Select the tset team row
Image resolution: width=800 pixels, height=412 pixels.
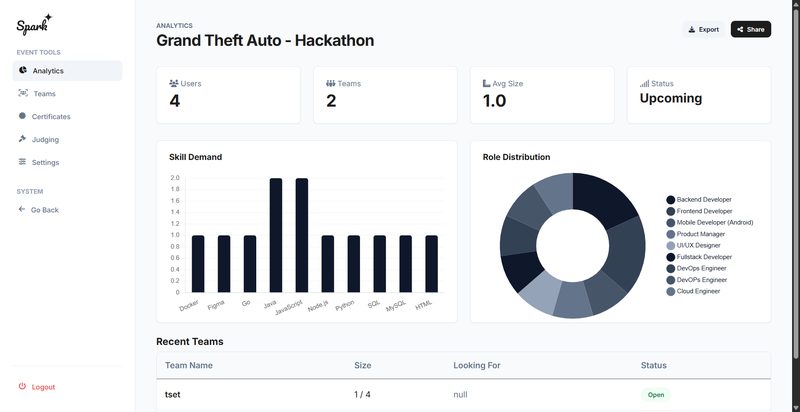tap(463, 395)
